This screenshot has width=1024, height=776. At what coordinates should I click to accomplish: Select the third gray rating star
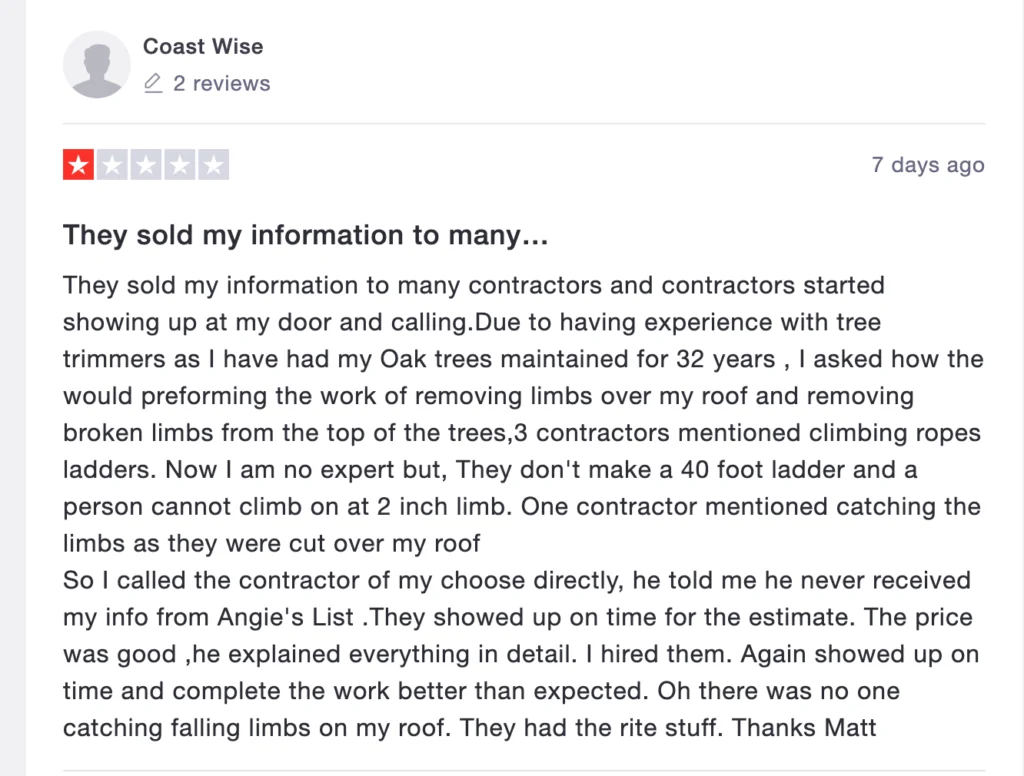coord(146,164)
